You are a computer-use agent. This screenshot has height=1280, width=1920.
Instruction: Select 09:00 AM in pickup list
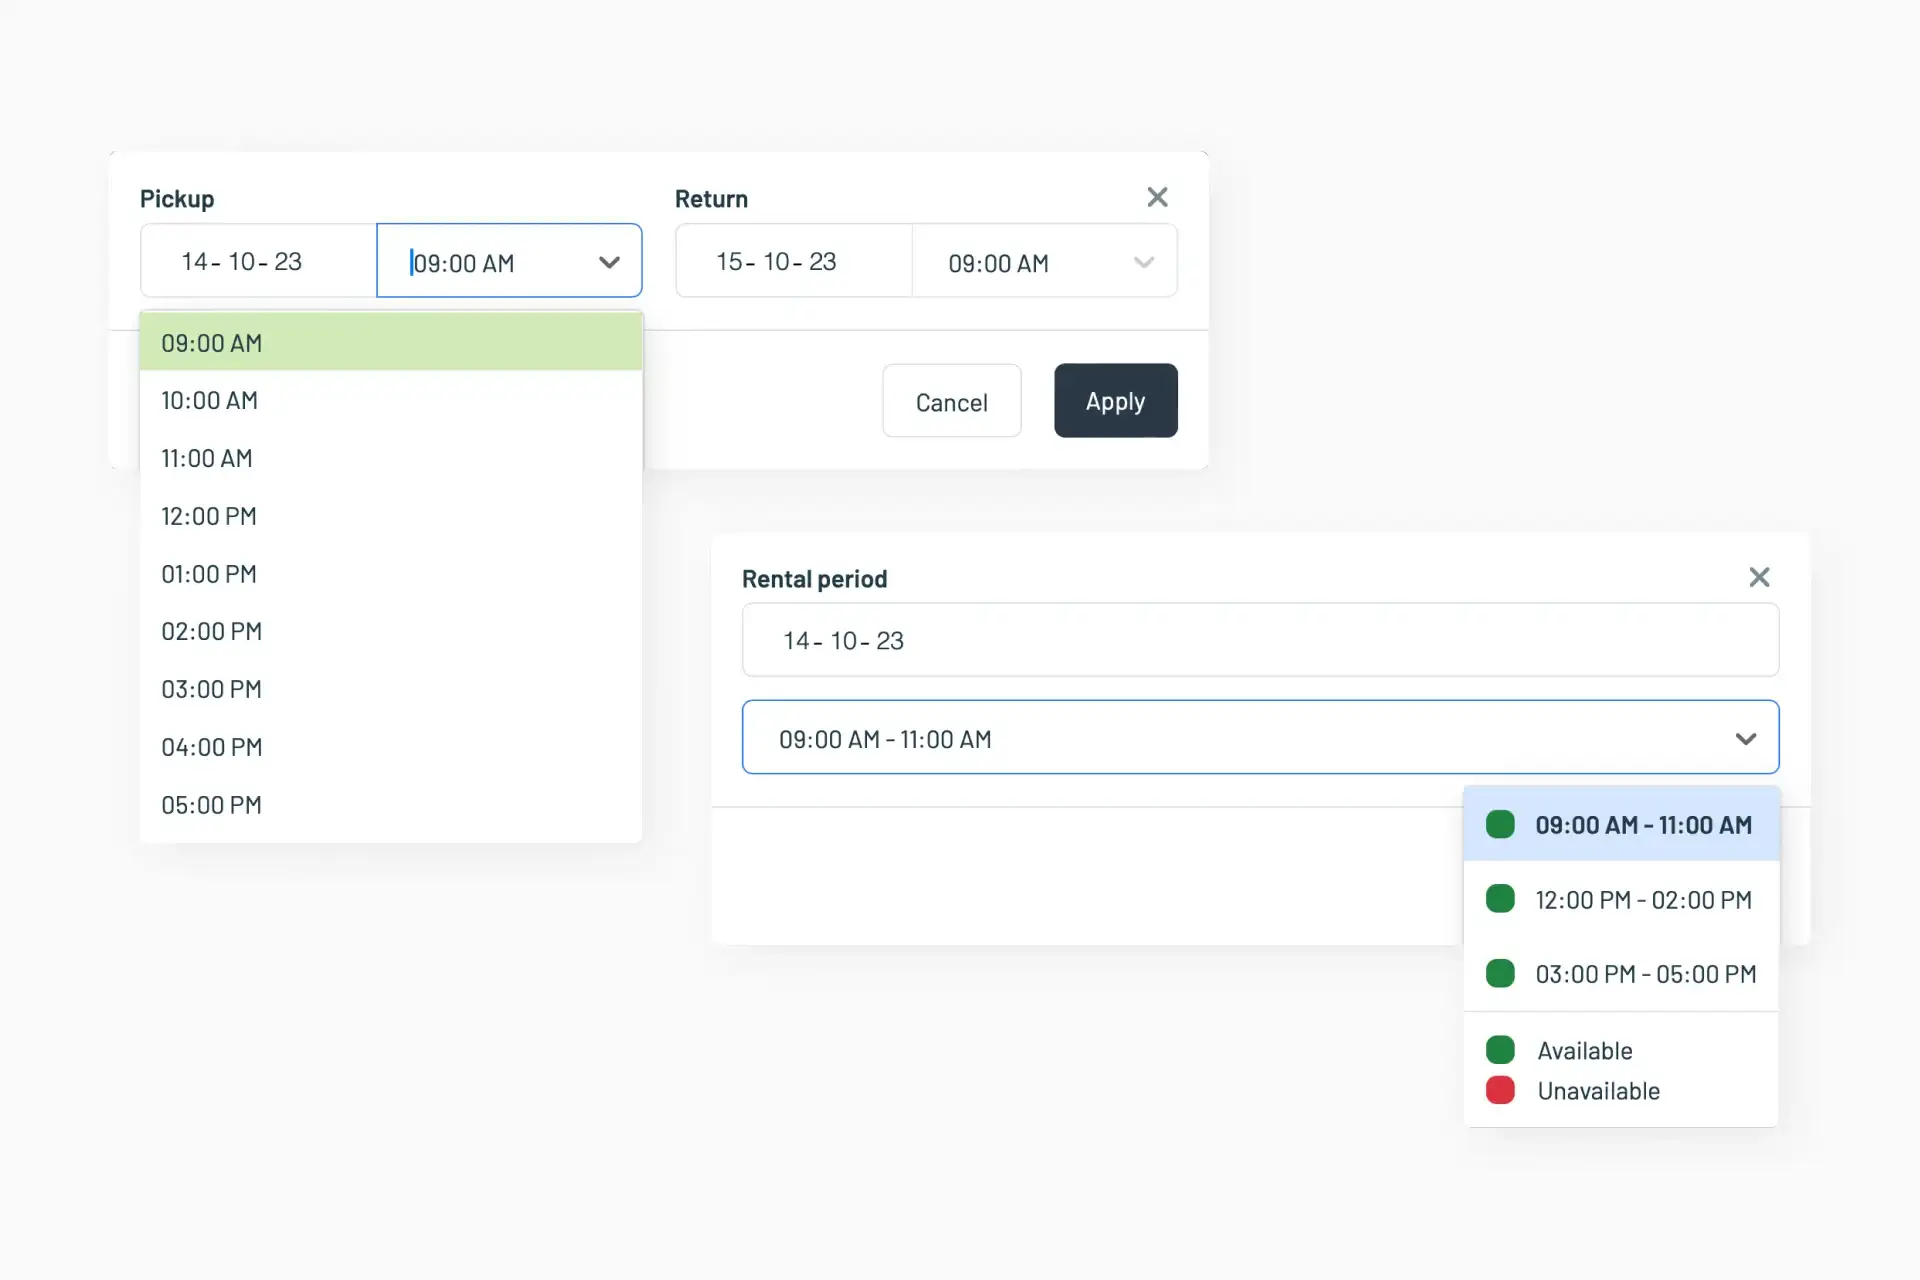coord(390,343)
